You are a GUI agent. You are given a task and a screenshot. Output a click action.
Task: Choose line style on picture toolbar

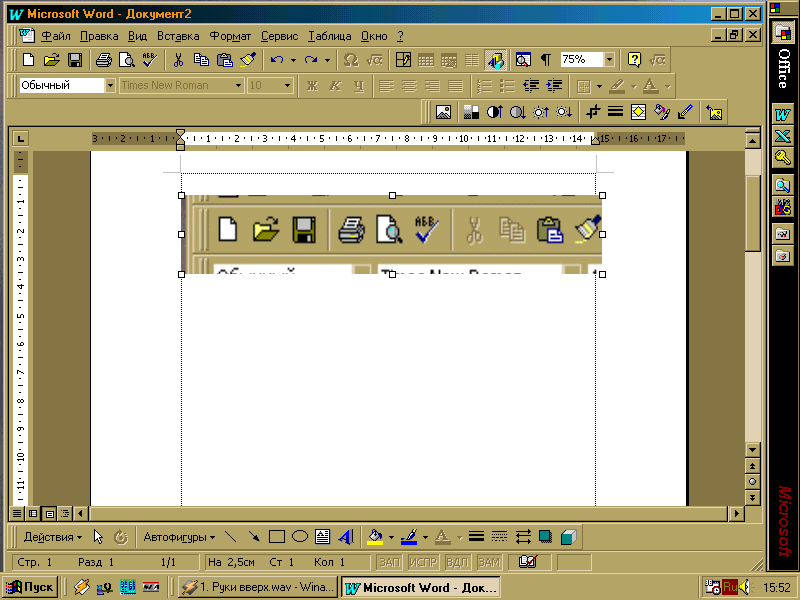615,112
